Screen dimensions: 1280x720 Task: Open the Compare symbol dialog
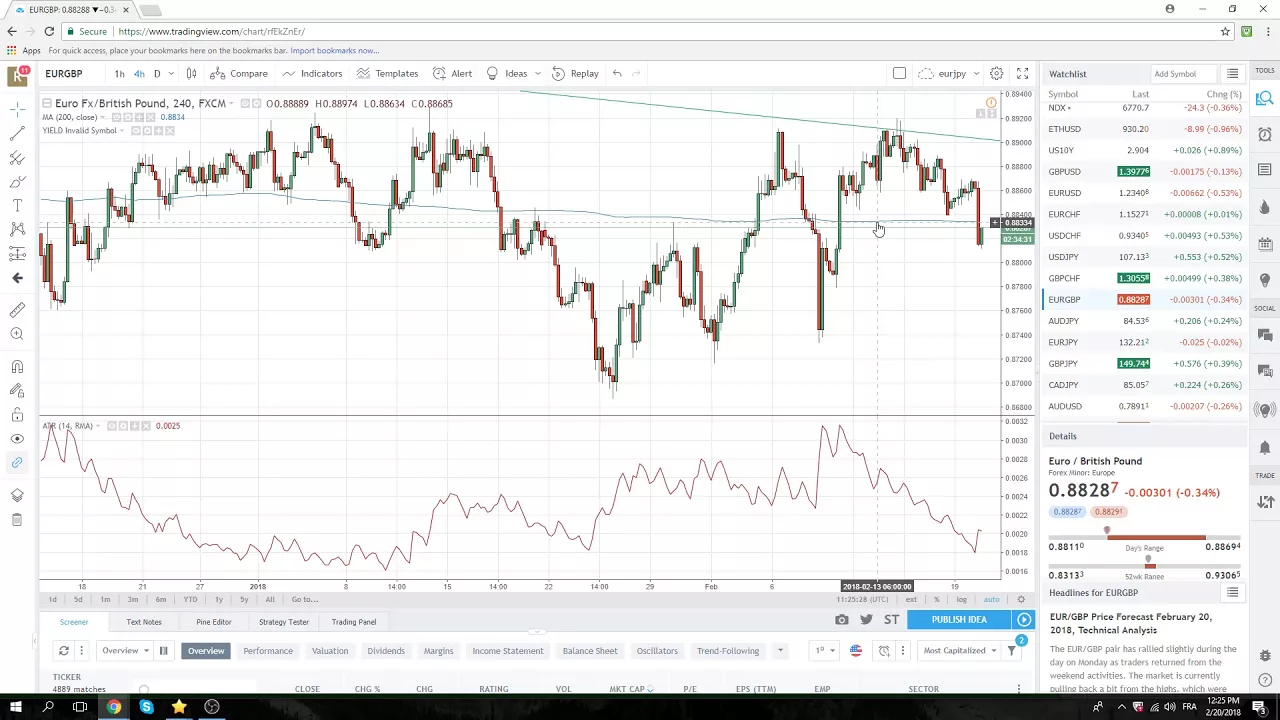(239, 73)
